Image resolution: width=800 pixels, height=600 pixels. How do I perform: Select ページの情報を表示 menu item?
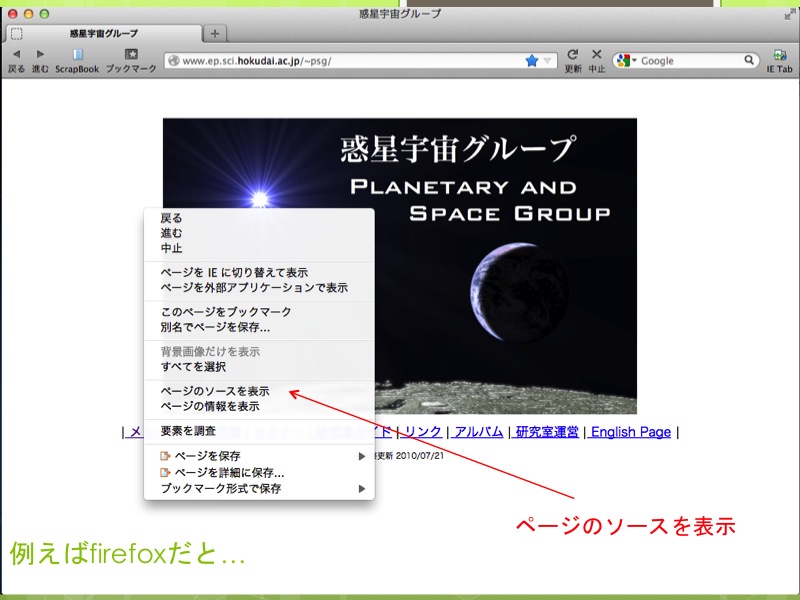click(259, 407)
